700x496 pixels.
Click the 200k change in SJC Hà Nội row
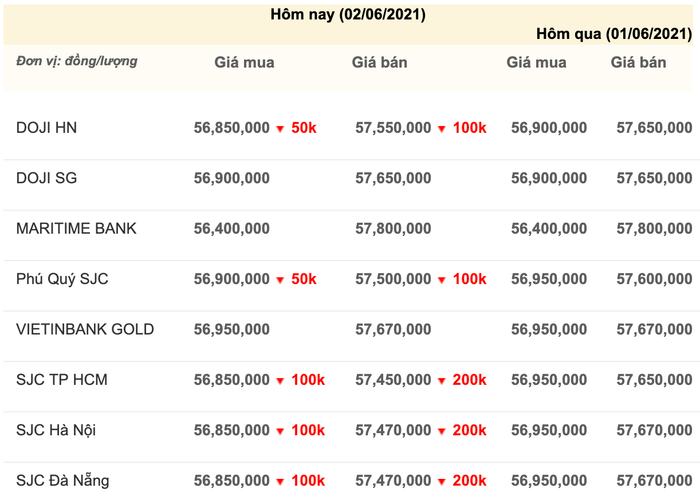[x=470, y=431]
